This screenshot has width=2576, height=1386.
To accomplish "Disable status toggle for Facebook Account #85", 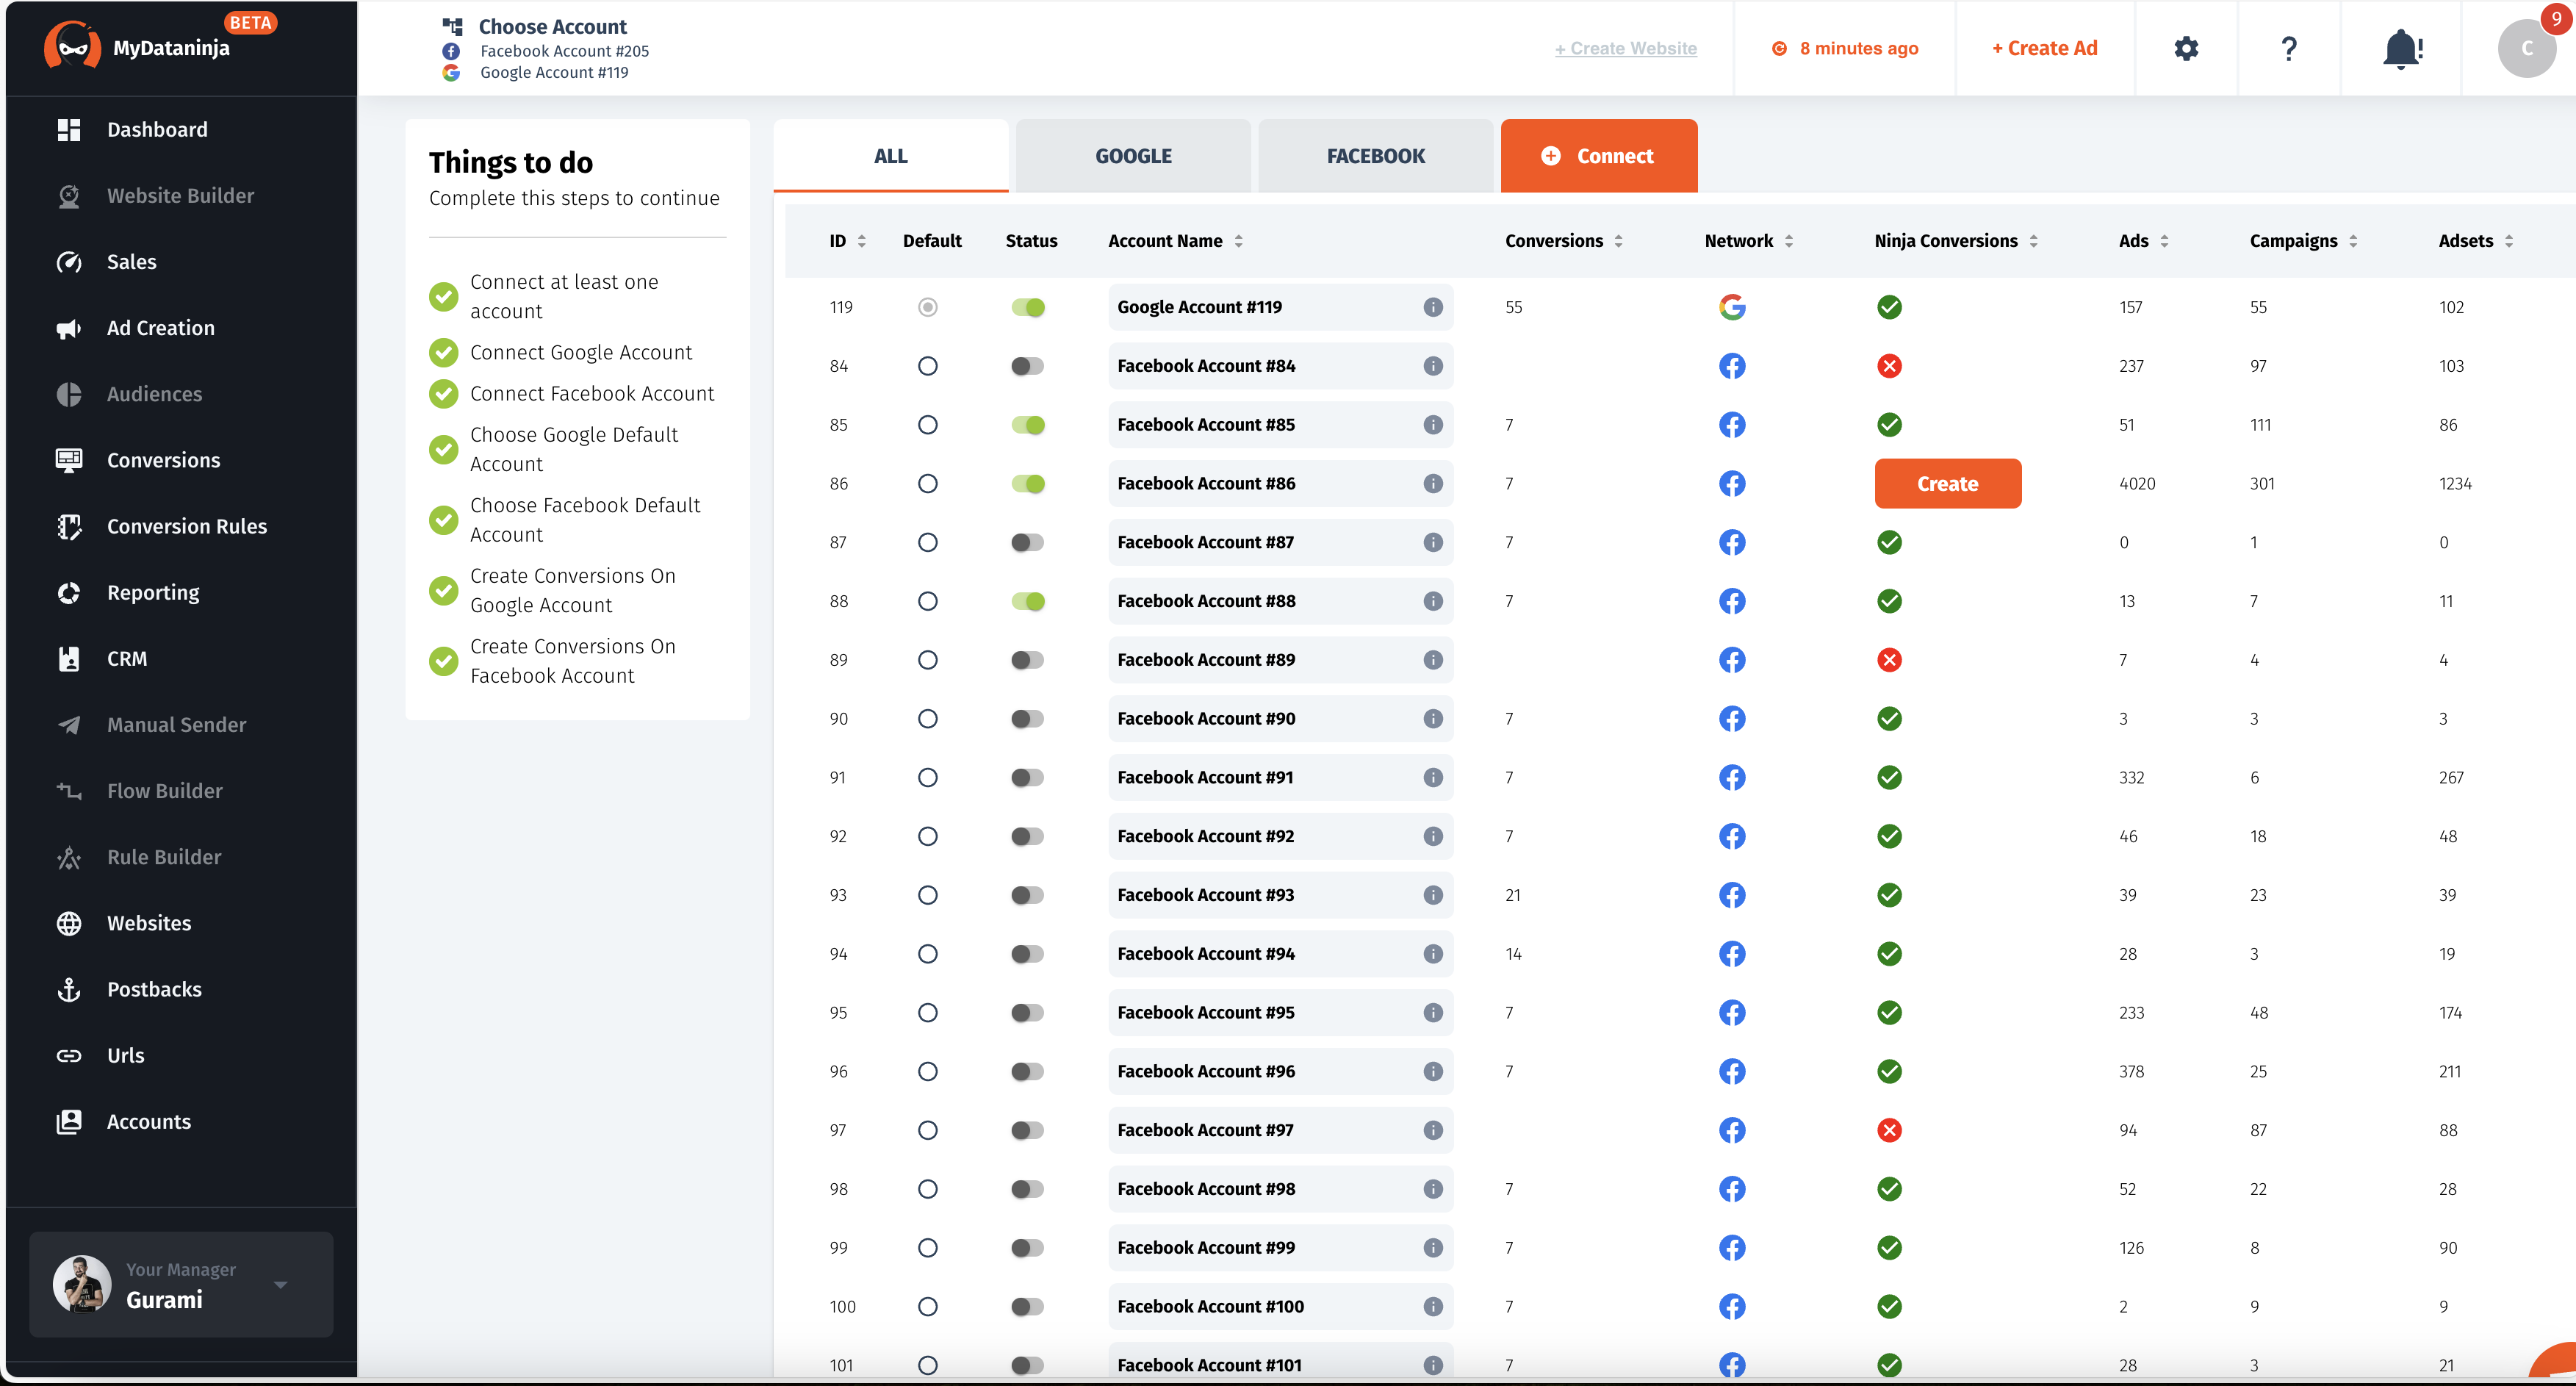I will pos(1027,424).
